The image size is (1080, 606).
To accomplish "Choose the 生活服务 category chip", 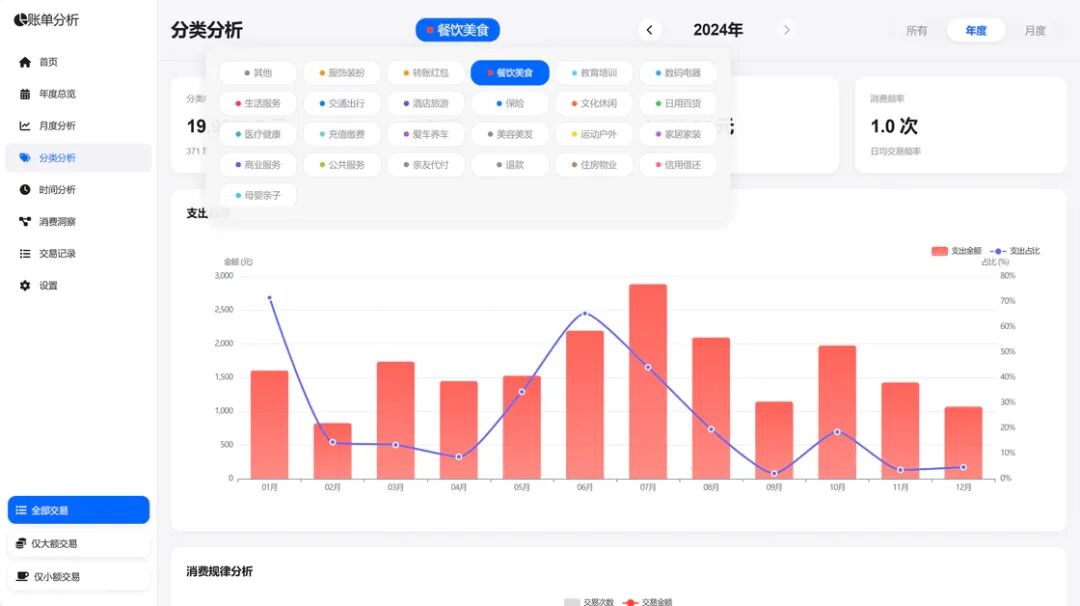I will point(258,103).
